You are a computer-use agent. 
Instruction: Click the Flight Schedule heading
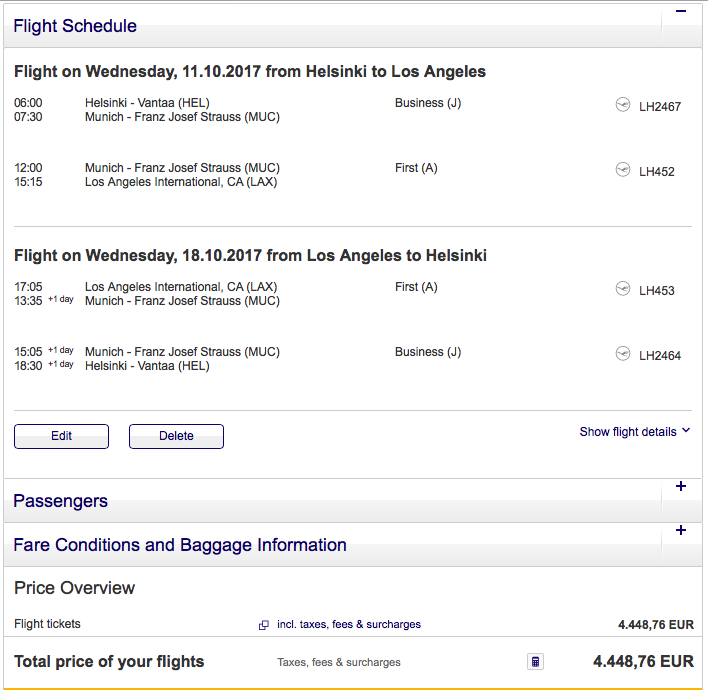(75, 26)
